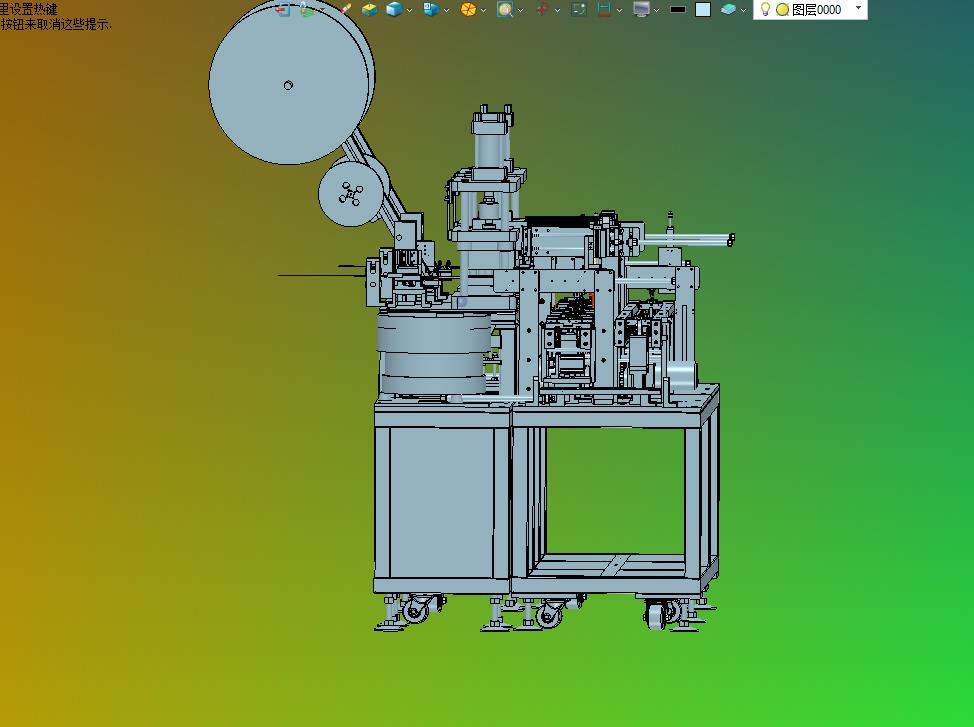Click the yellow-topped box icon

pyautogui.click(x=370, y=9)
